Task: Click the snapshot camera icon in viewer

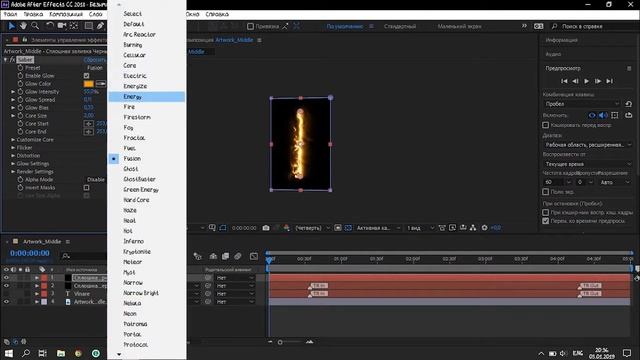Action: [x=266, y=228]
